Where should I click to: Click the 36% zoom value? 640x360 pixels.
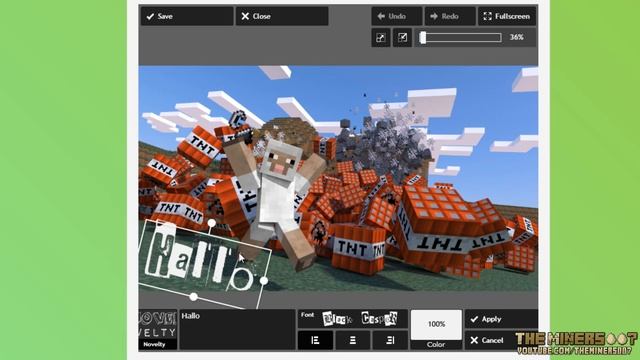(517, 37)
